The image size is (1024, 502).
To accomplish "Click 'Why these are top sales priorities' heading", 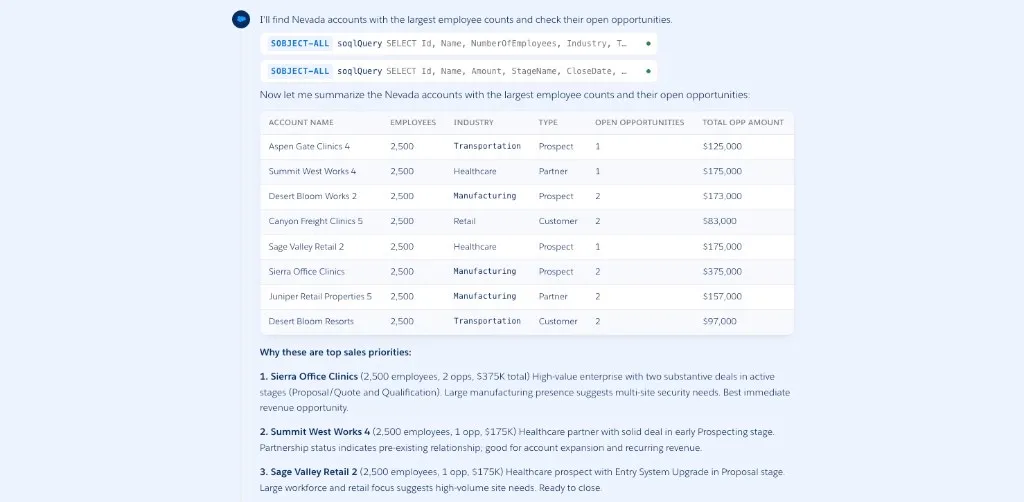I will pos(336,353).
